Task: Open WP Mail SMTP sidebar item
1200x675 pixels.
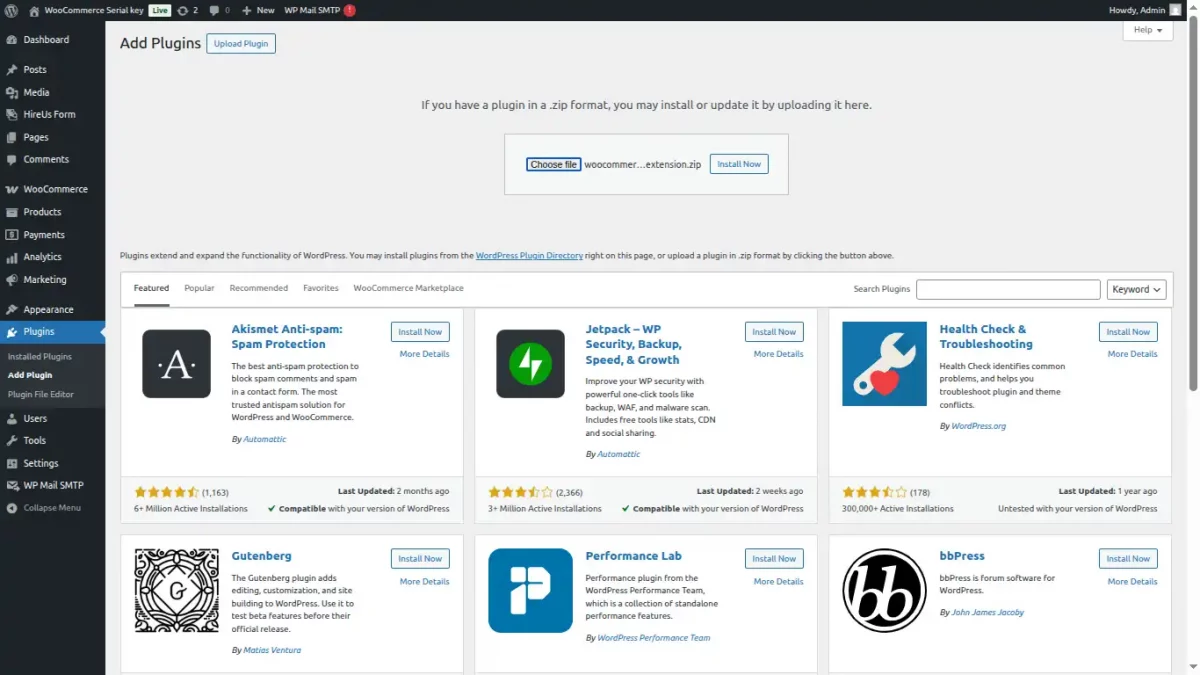Action: (52, 486)
